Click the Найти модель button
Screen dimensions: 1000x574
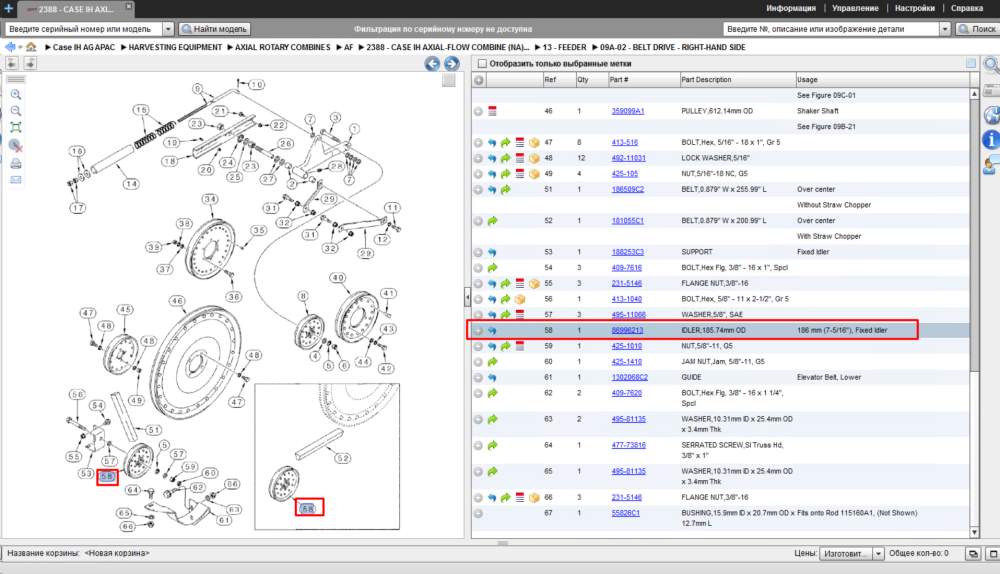[214, 29]
